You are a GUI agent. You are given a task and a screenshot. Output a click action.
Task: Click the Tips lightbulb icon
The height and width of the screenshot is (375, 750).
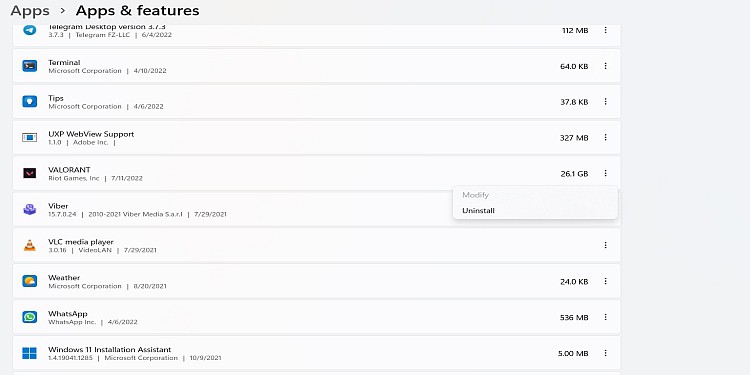(30, 102)
